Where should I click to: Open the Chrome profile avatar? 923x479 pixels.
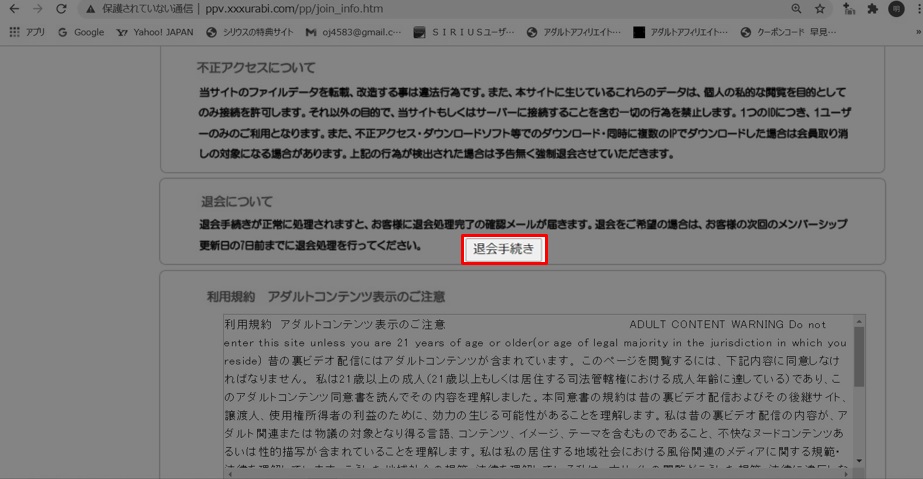click(896, 9)
